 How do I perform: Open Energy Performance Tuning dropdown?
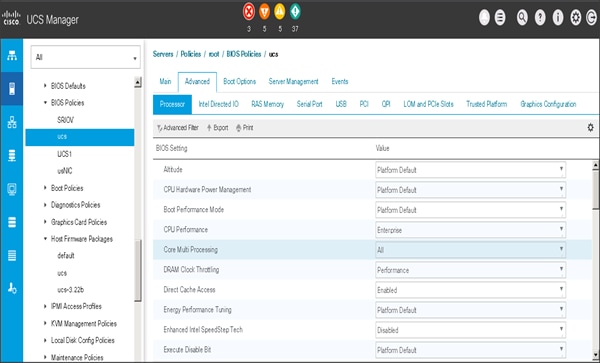coord(470,310)
